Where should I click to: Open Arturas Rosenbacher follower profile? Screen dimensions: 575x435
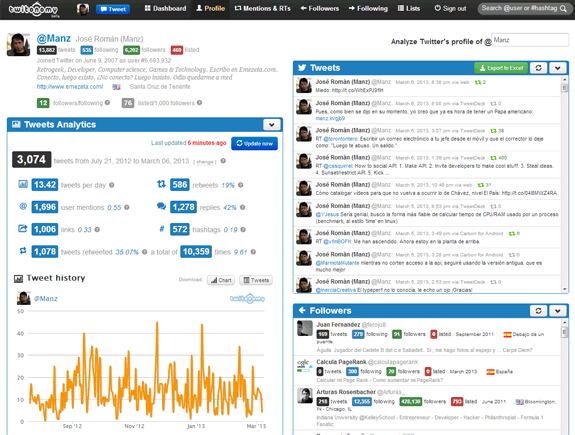[346, 392]
